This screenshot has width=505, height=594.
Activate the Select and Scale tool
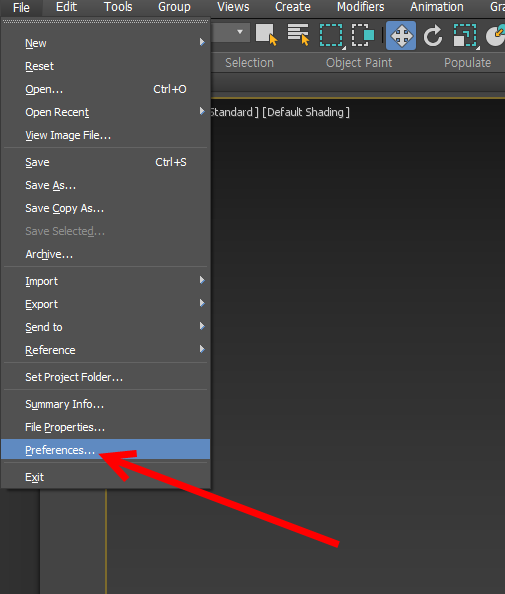click(466, 36)
